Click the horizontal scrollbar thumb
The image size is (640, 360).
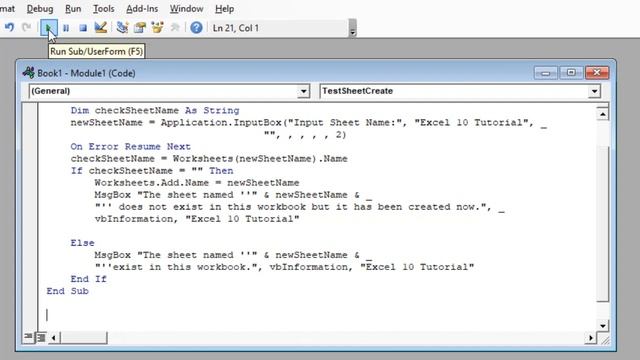coord(84,338)
